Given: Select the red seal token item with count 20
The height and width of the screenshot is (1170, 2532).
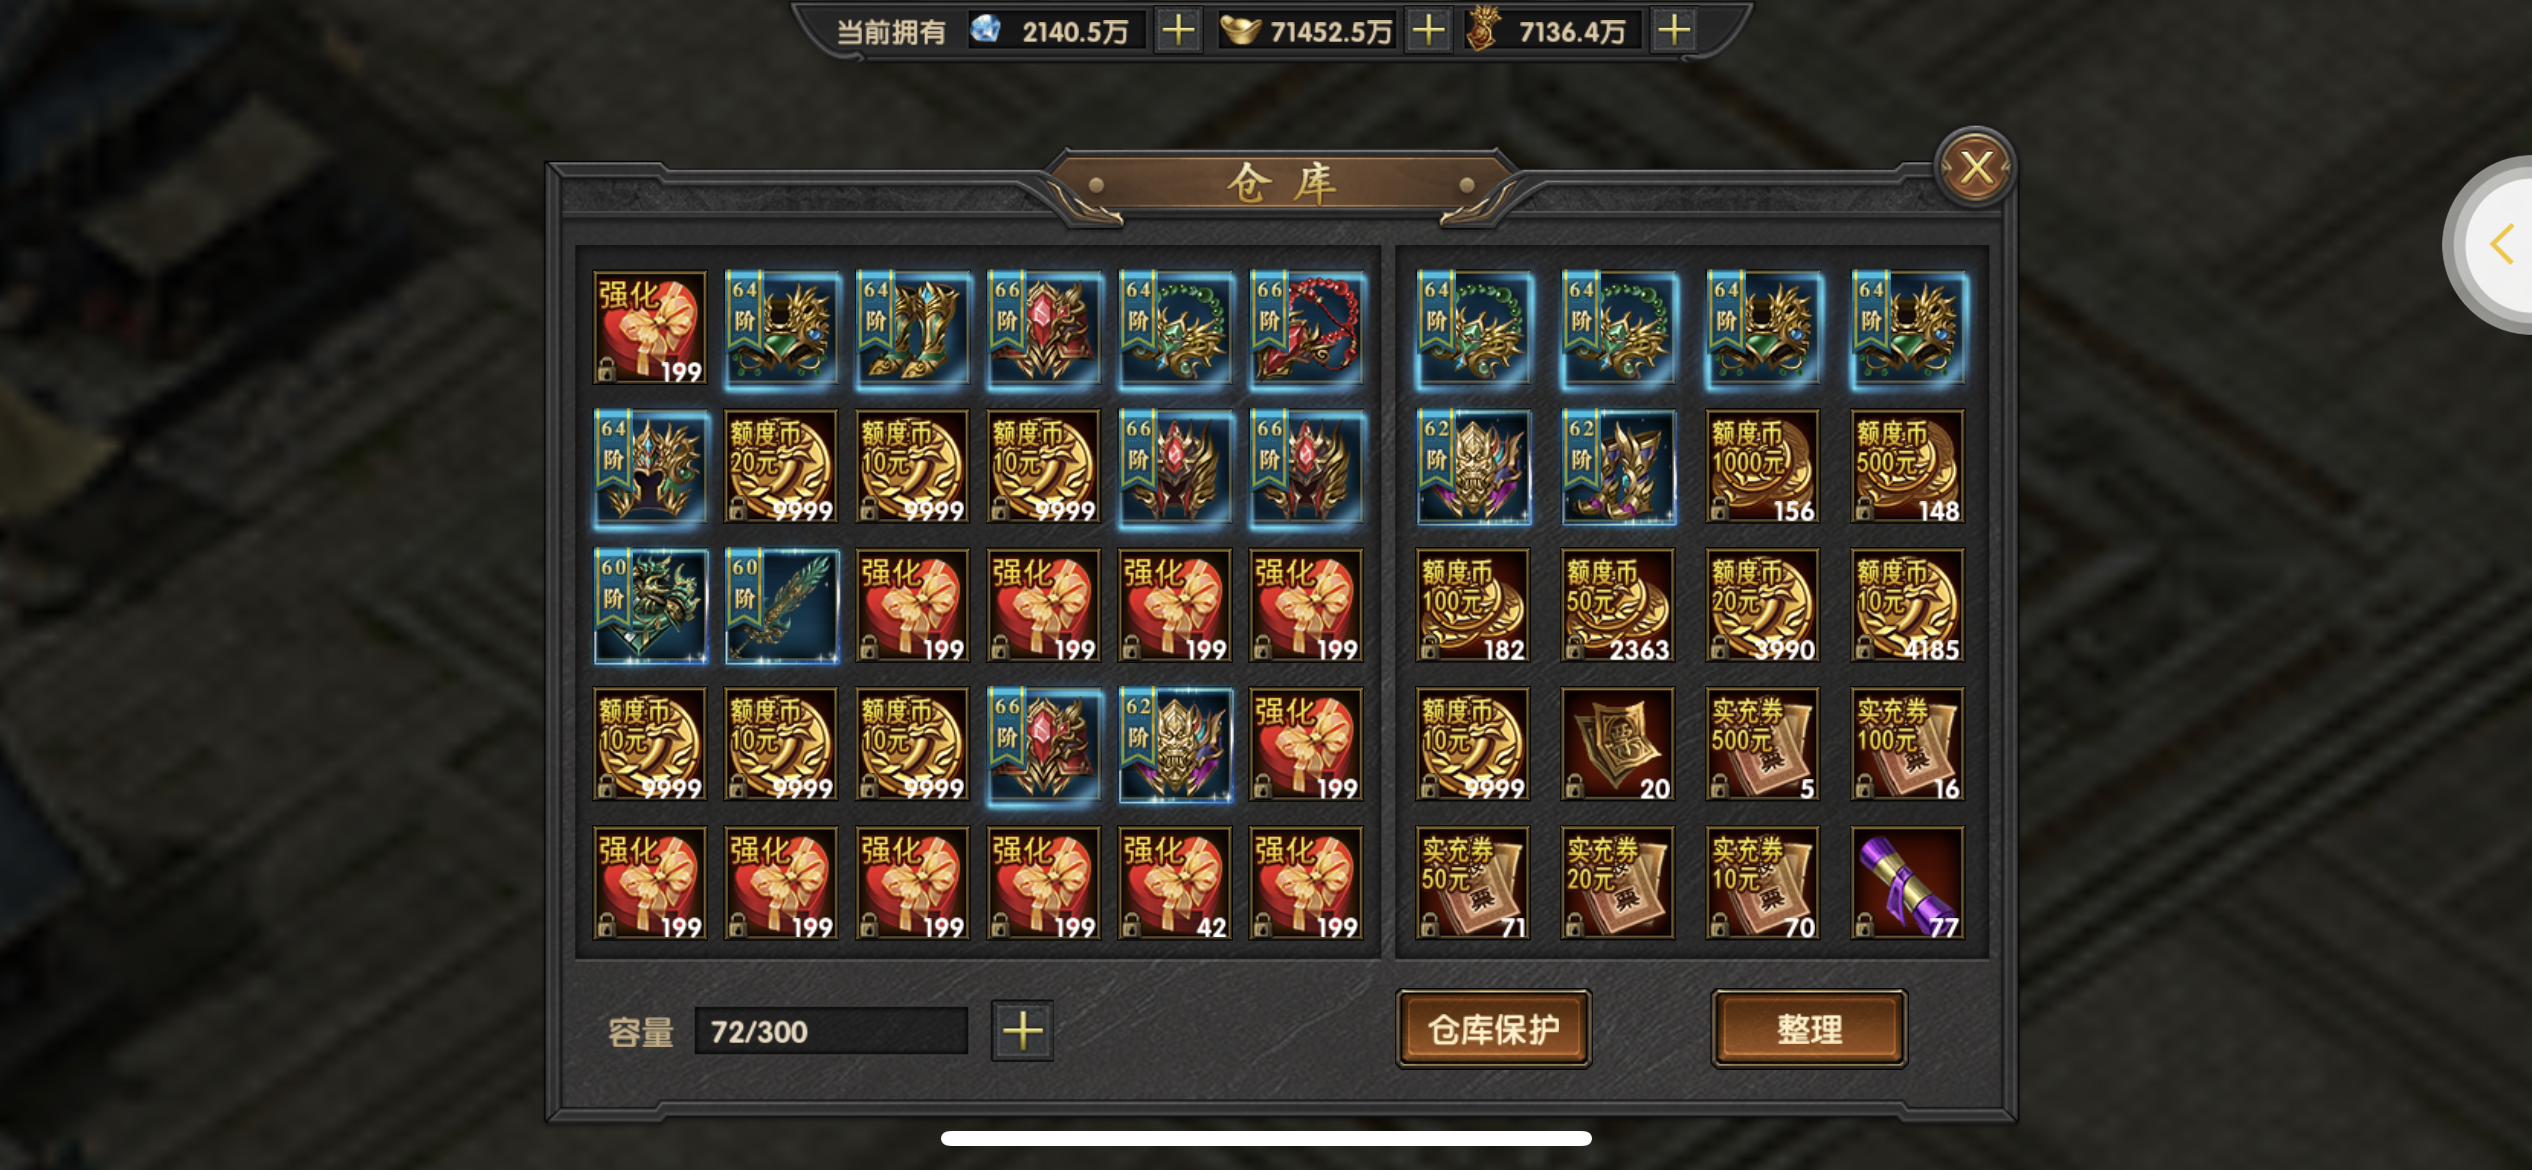Looking at the screenshot, I should tap(1617, 744).
